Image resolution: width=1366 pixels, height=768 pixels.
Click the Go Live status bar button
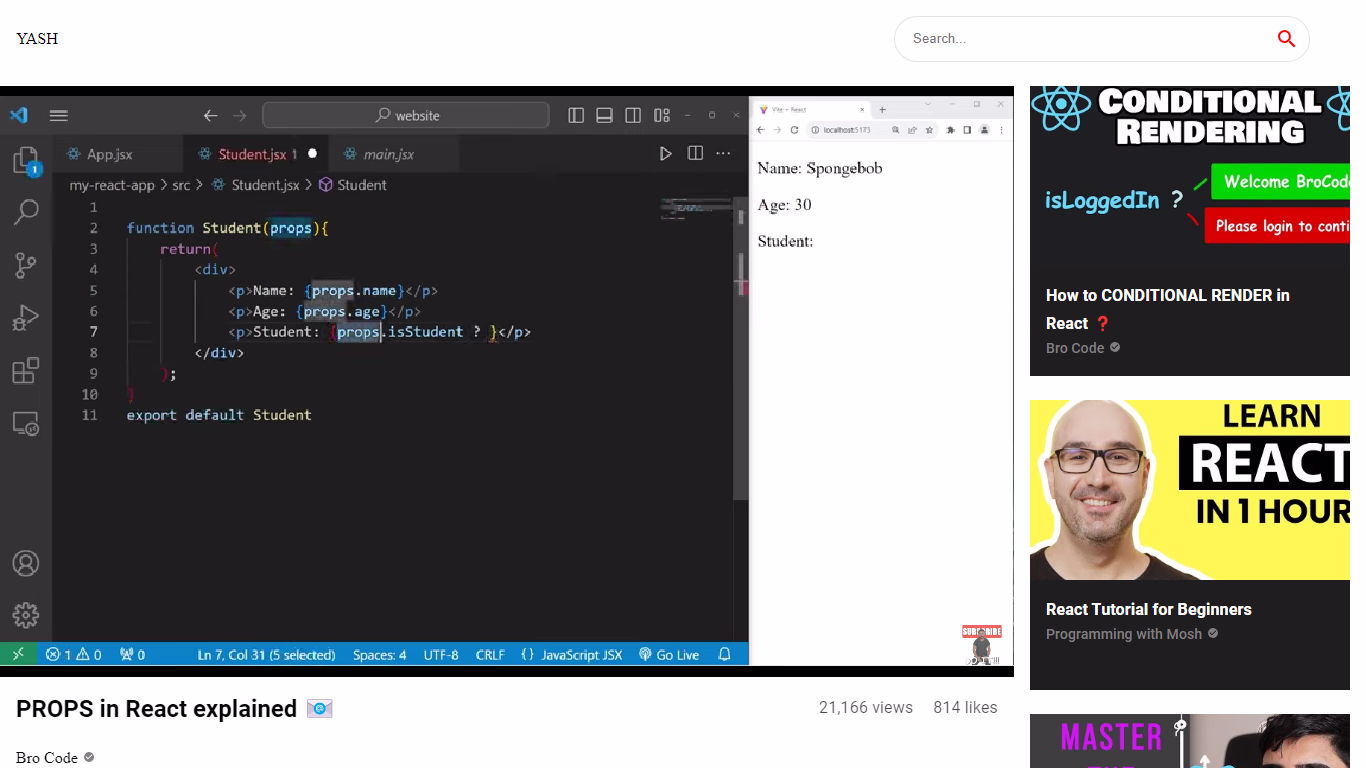pos(669,655)
